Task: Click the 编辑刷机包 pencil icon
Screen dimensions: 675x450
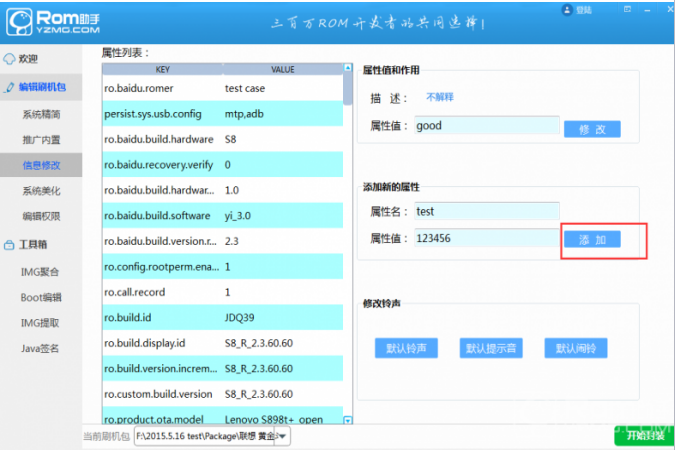Action: [9, 87]
